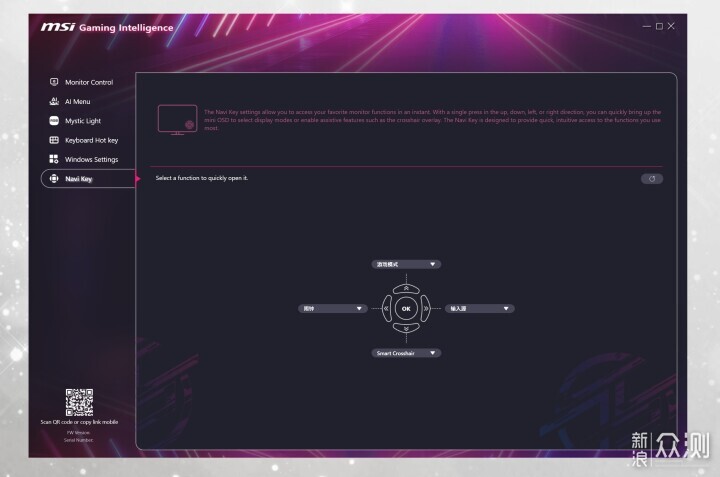The image size is (720, 477).
Task: Open the AI Menu section
Action: click(x=70, y=101)
